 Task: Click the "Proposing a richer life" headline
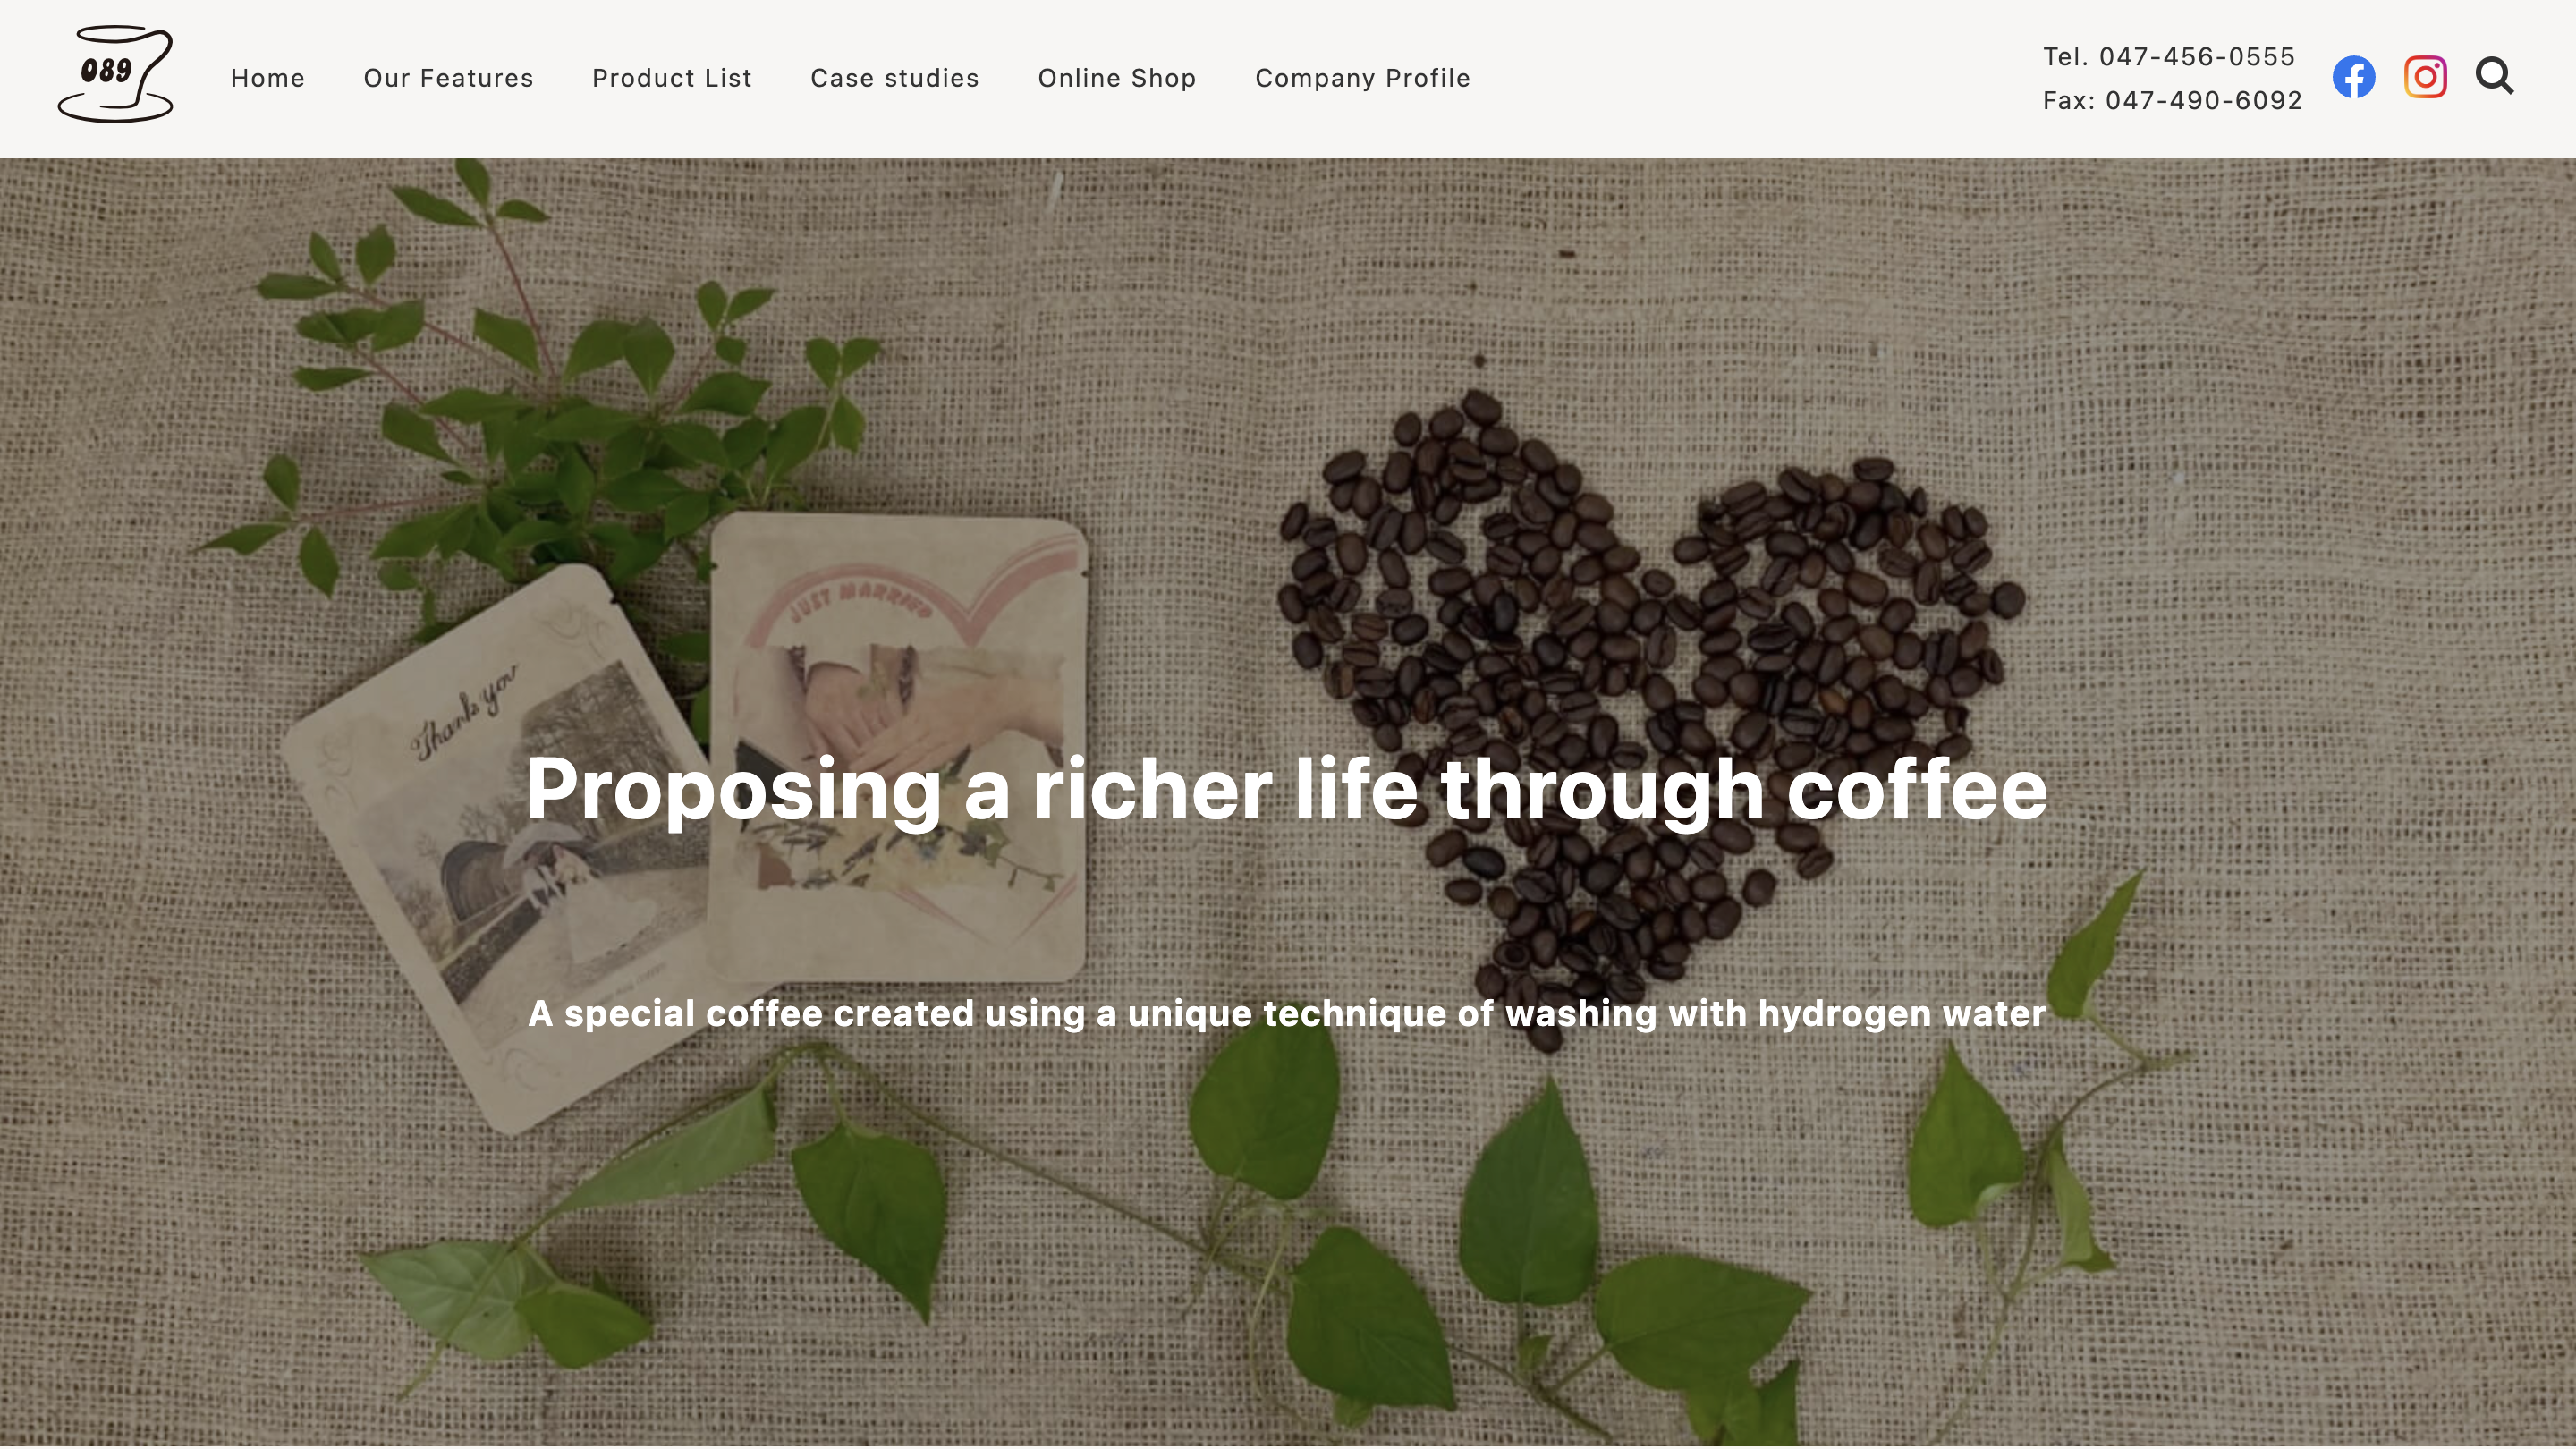point(1287,789)
